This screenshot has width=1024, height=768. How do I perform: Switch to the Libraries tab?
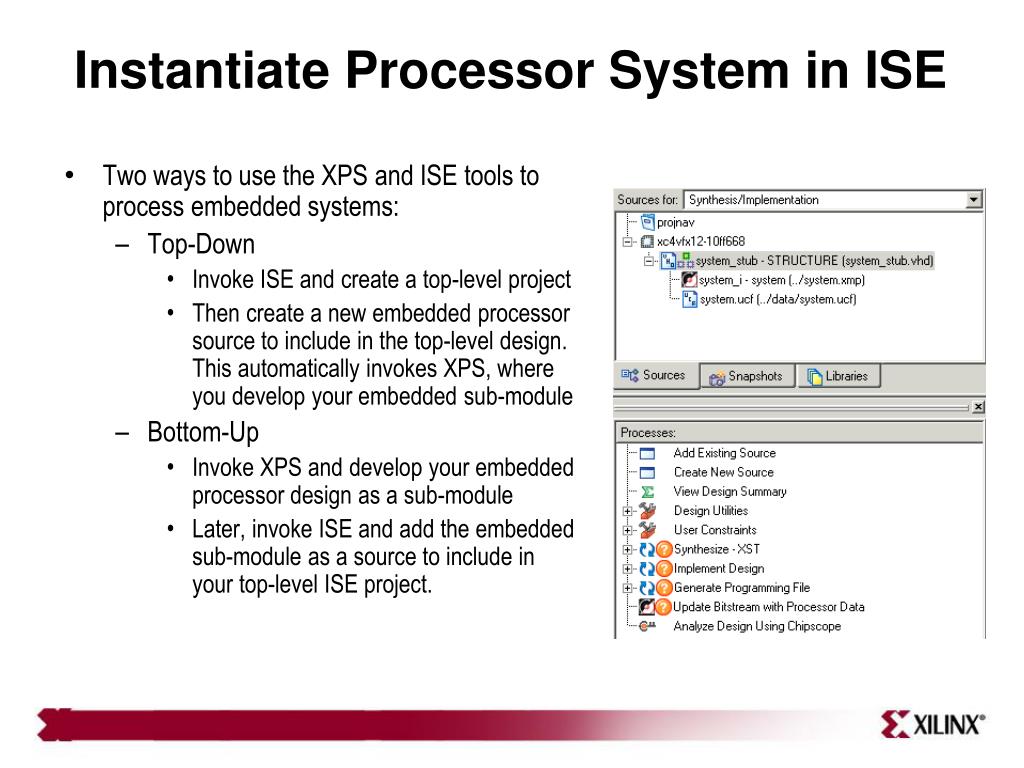pyautogui.click(x=839, y=376)
